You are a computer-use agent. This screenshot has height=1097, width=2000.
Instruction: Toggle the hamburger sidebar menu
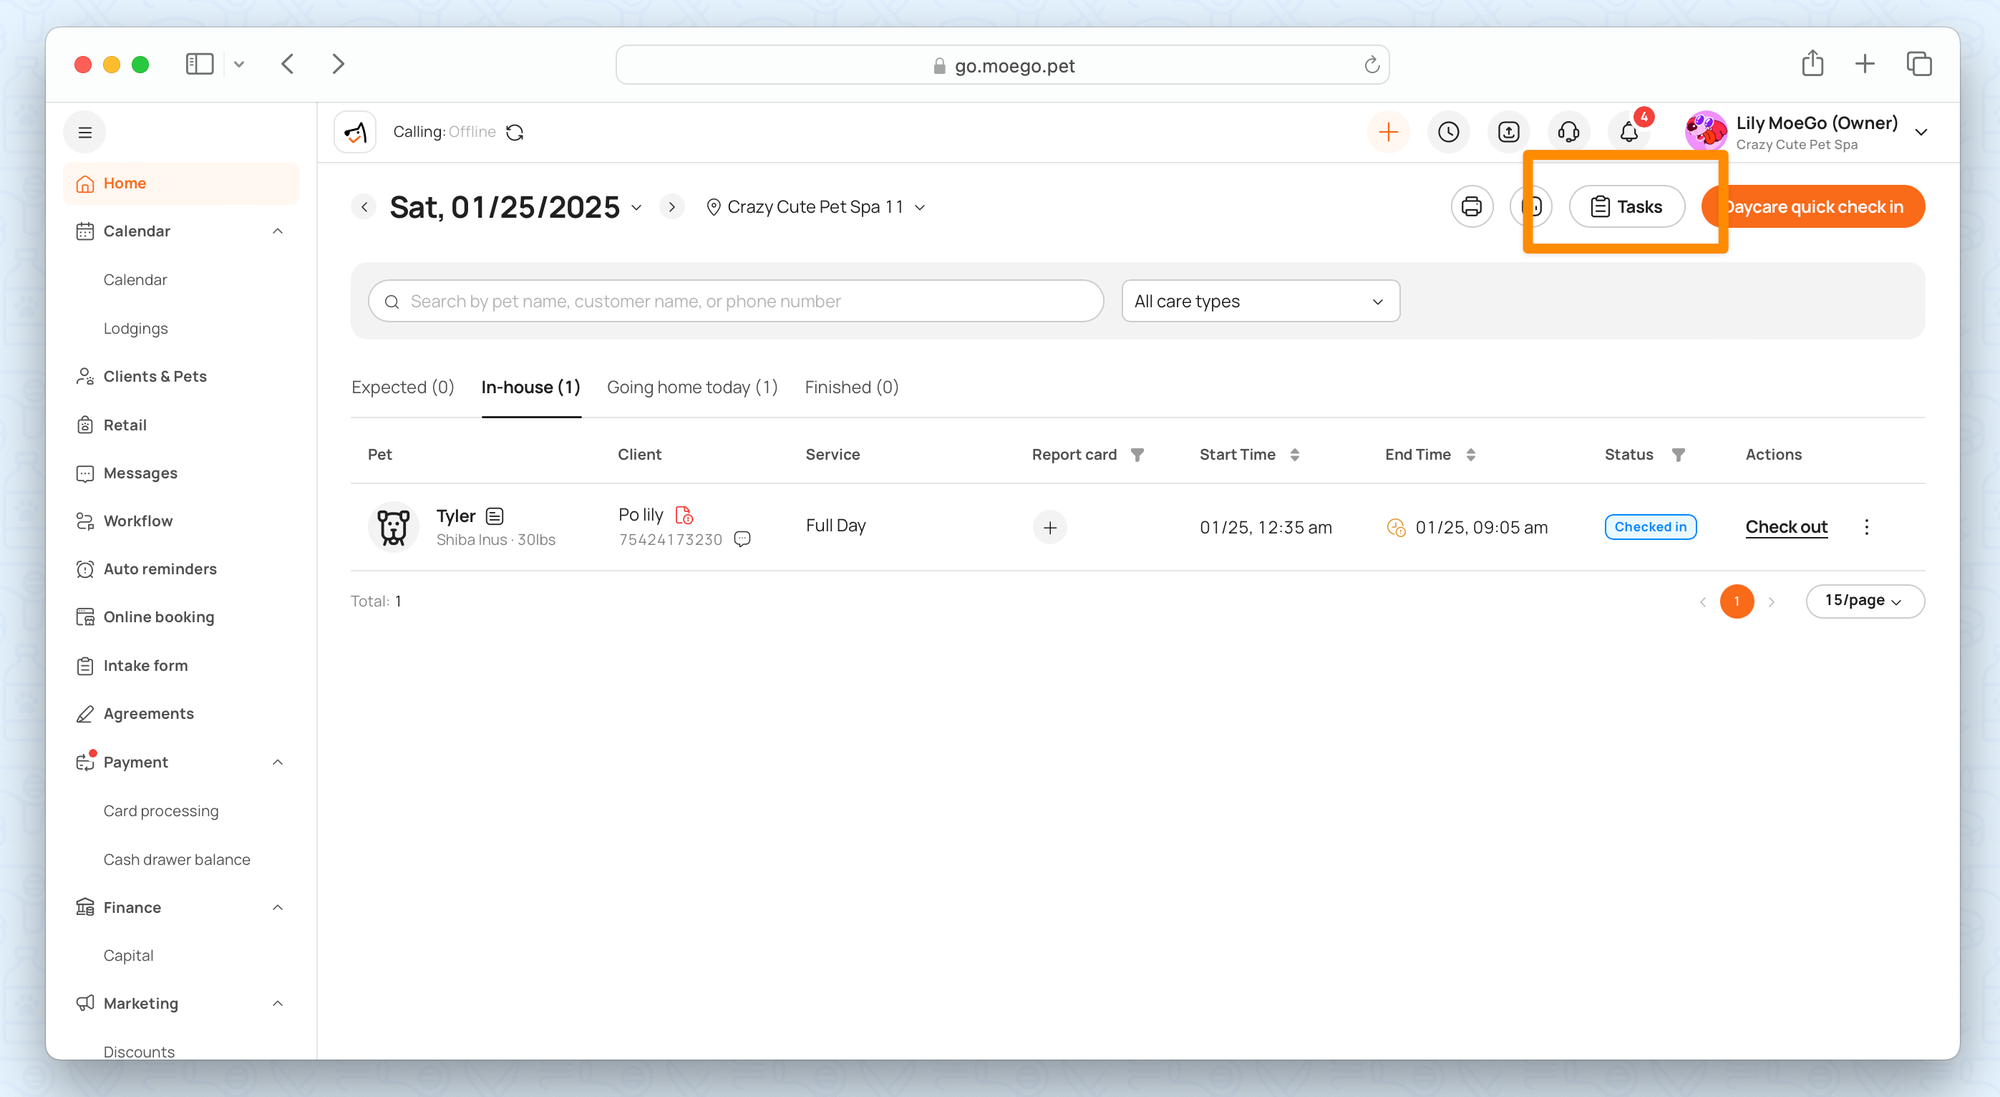click(85, 132)
